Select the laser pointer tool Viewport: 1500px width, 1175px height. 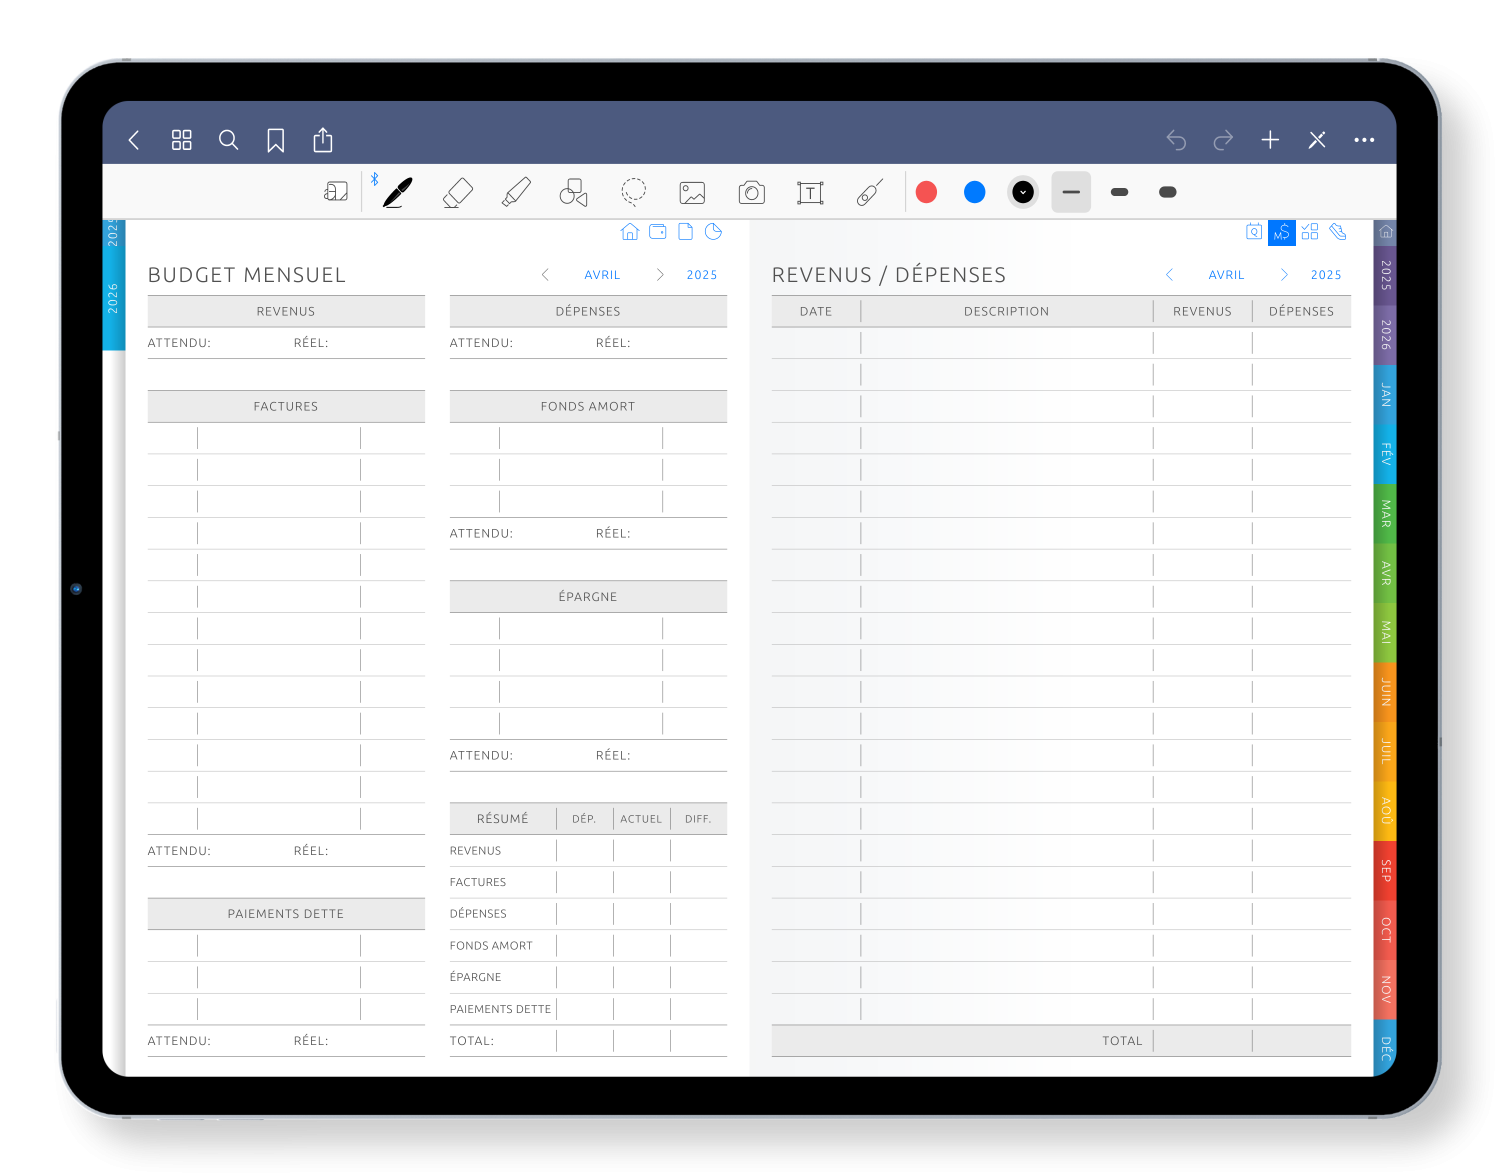coord(869,193)
